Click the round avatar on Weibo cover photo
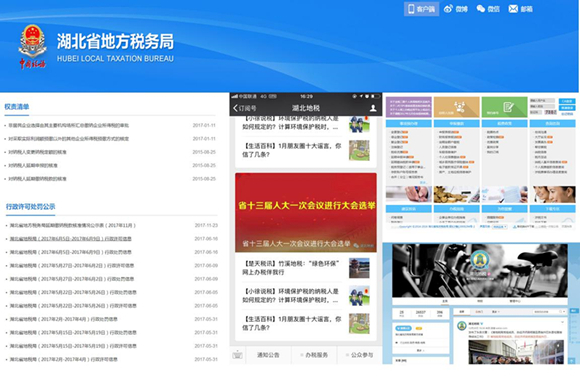The image size is (580, 378). click(480, 260)
